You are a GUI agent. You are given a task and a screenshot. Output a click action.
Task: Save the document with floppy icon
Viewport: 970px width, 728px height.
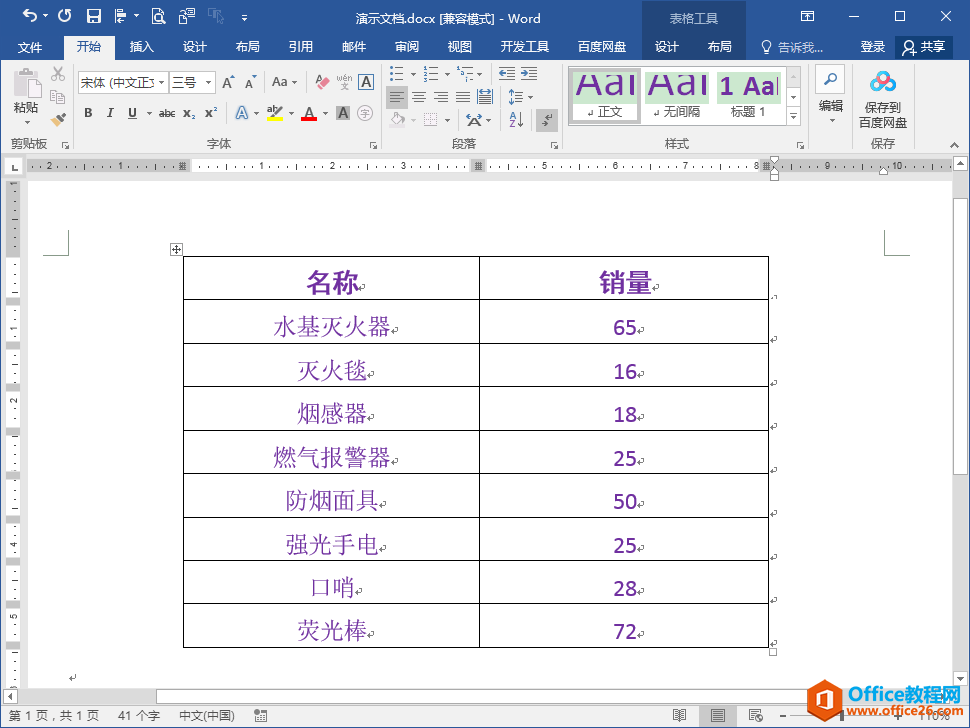click(93, 16)
